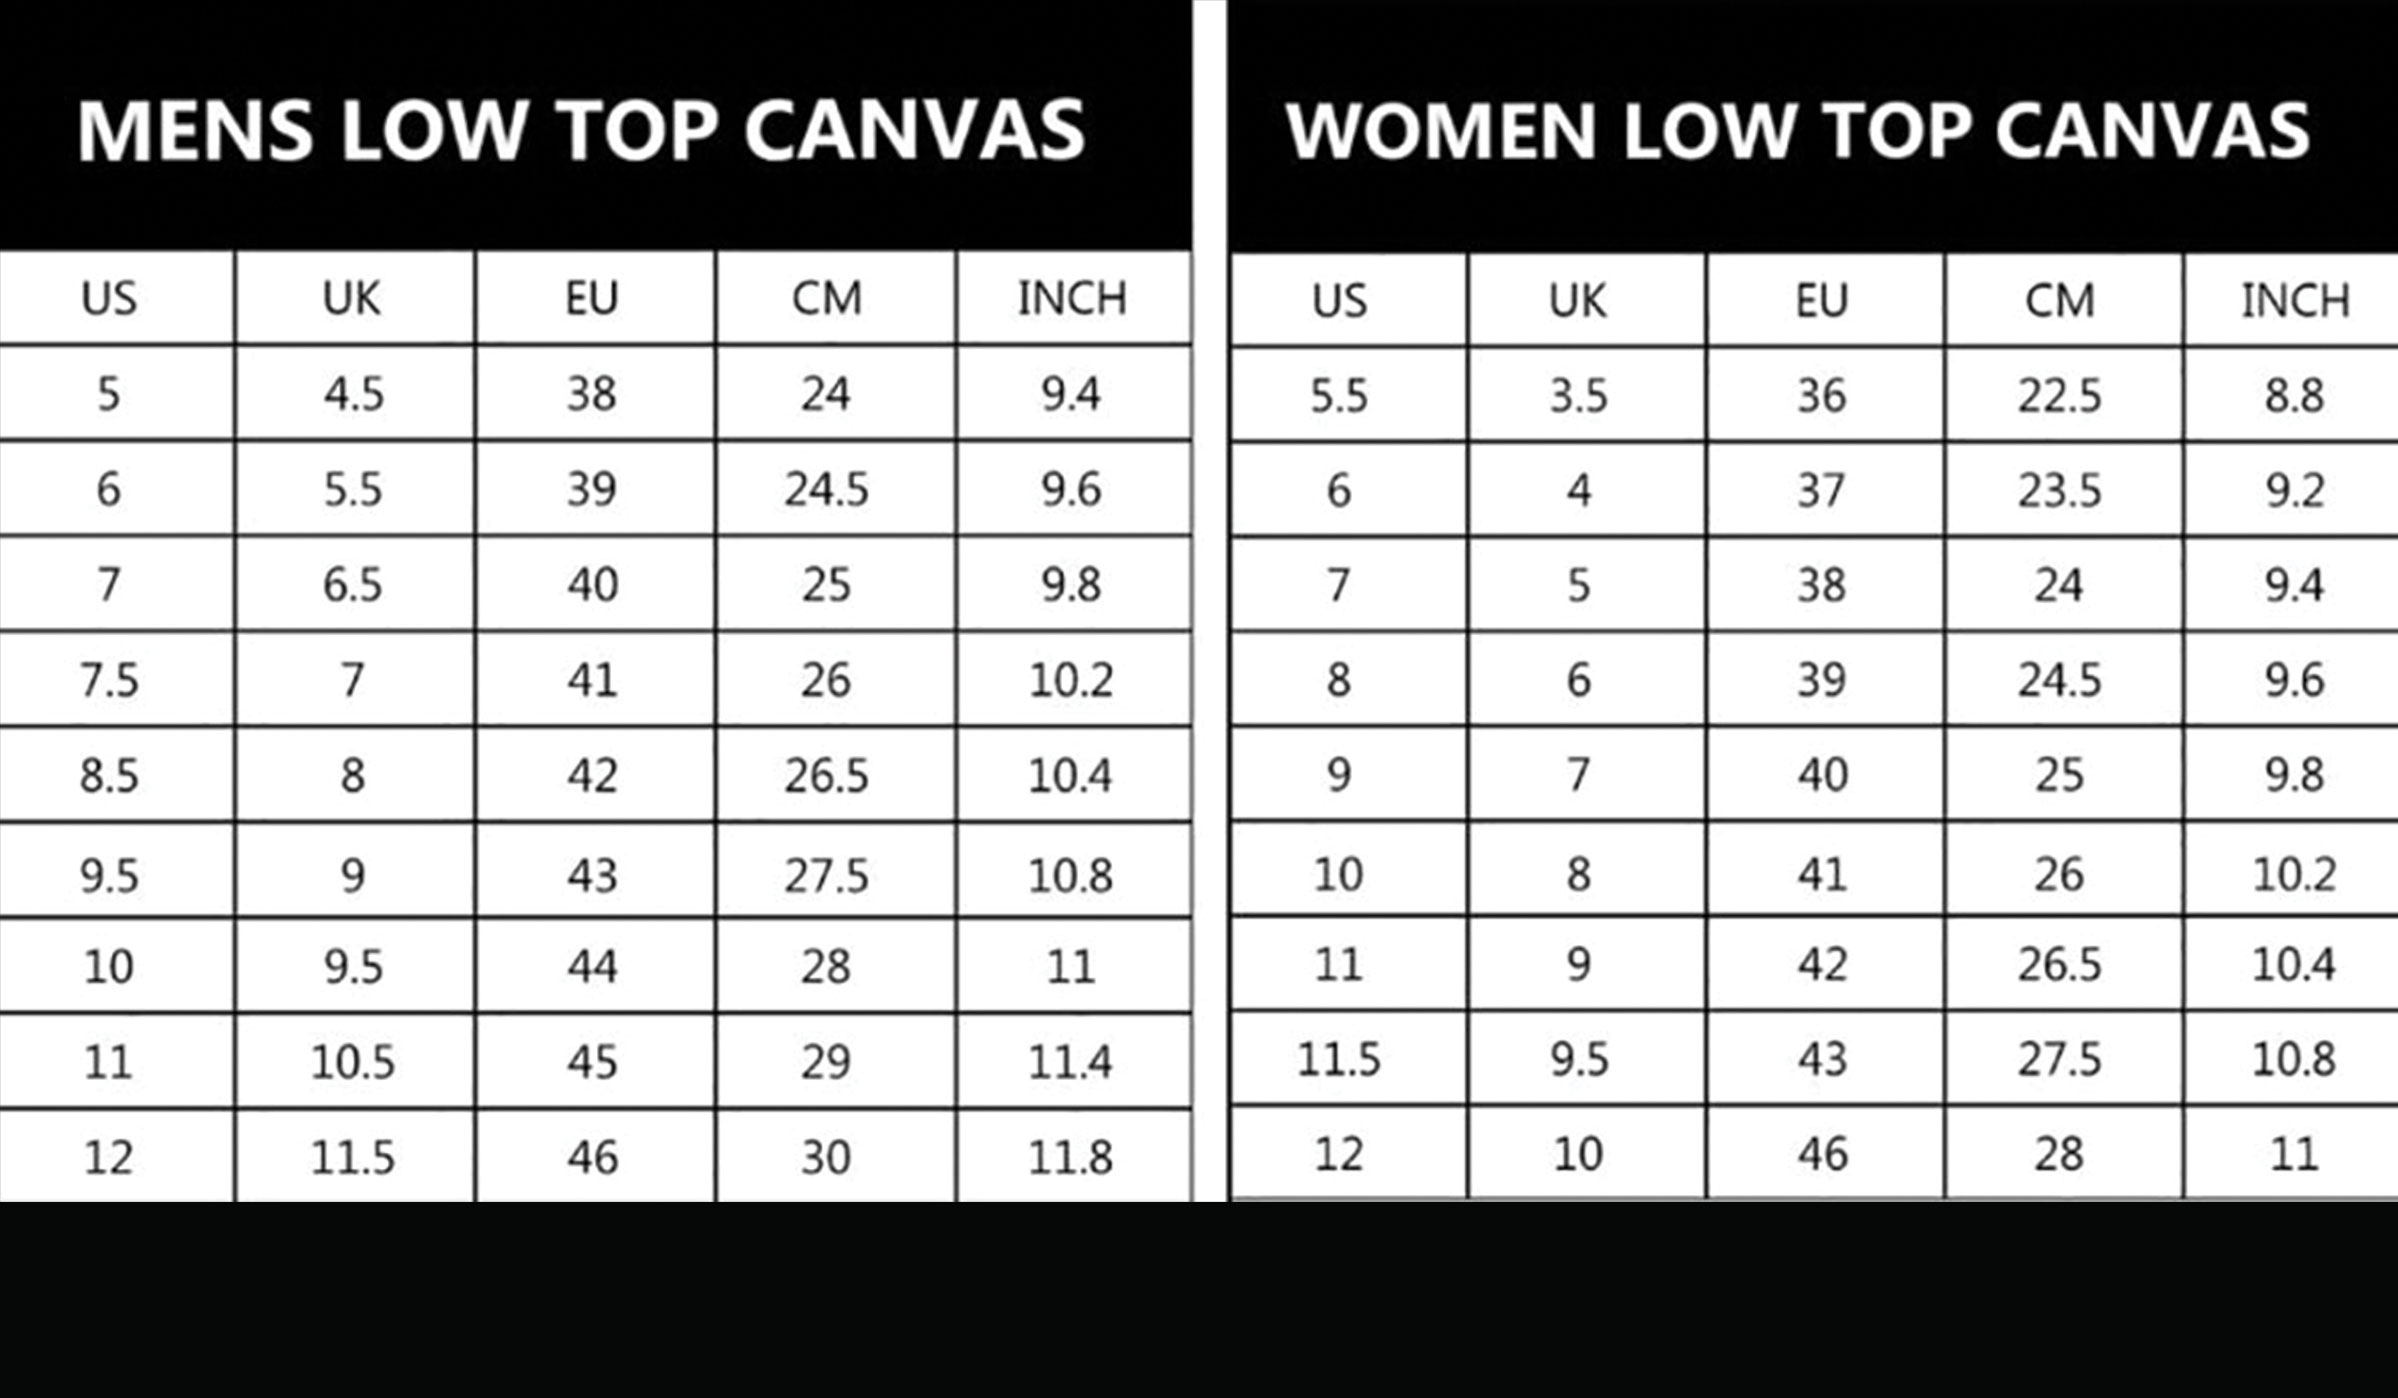The image size is (2398, 1398).
Task: Select the women's EU column header
Action: [1825, 300]
